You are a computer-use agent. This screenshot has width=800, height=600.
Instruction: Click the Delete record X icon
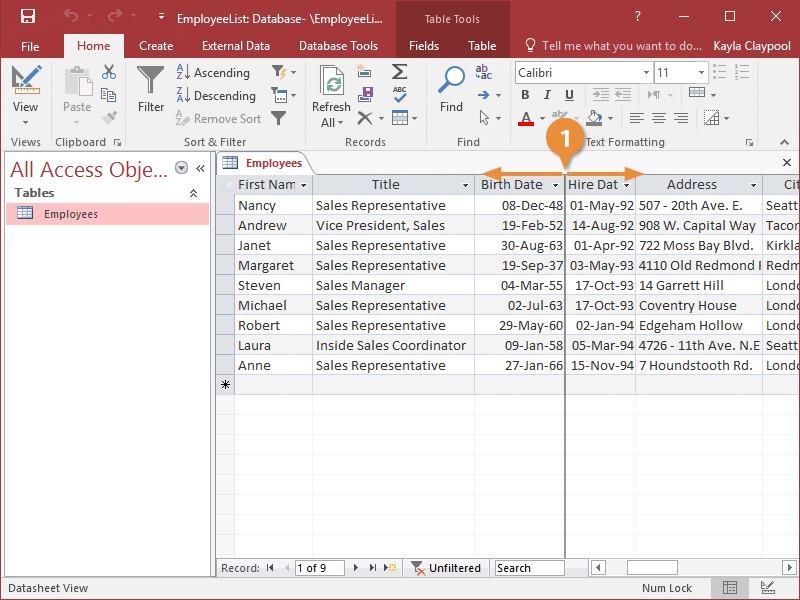(364, 118)
